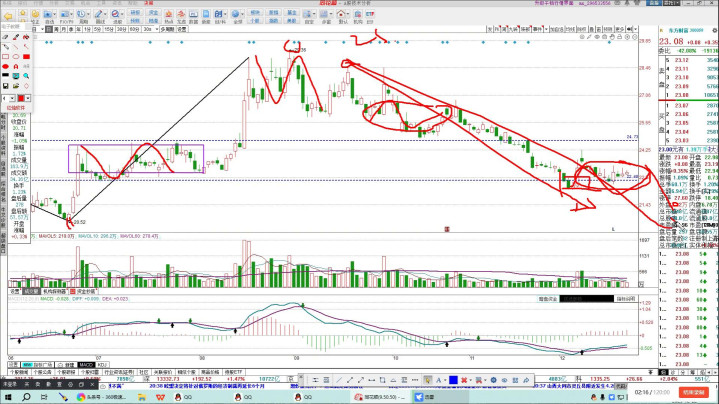
Task: Switch to the MACD indicator tab
Action: coord(86,365)
